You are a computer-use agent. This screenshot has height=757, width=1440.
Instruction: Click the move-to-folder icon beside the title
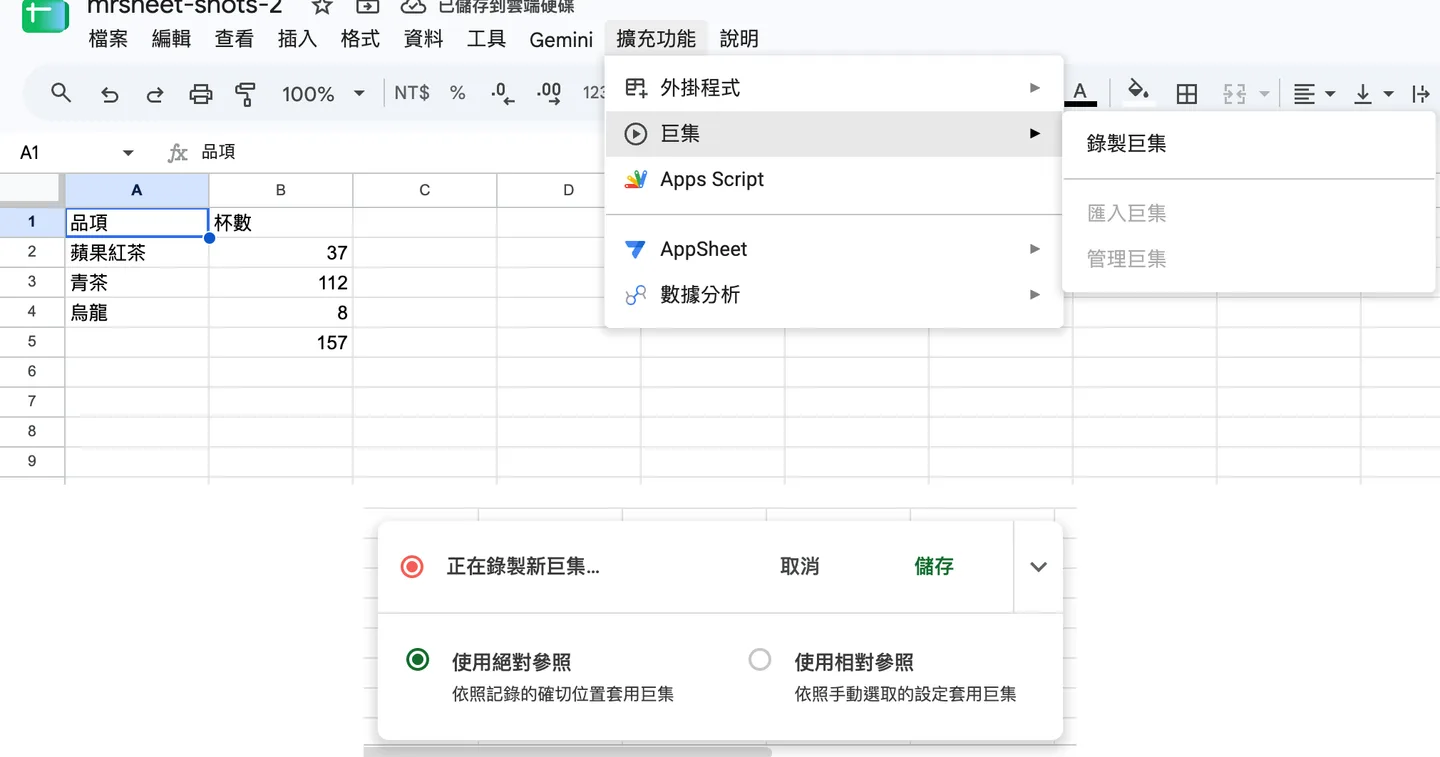coord(368,7)
